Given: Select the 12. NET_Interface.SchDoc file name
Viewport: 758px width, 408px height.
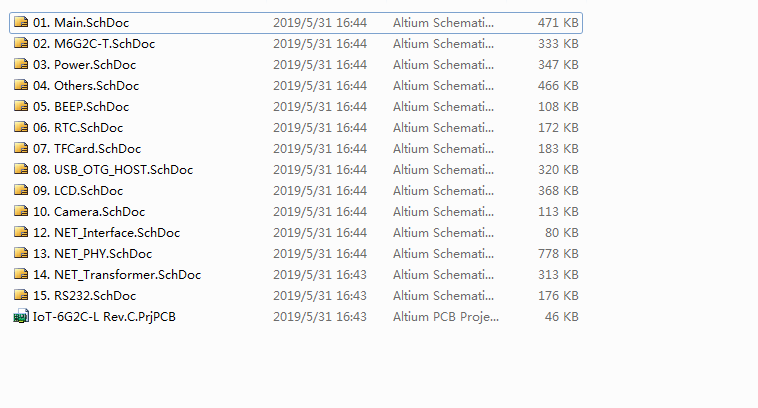Looking at the screenshot, I should point(106,233).
